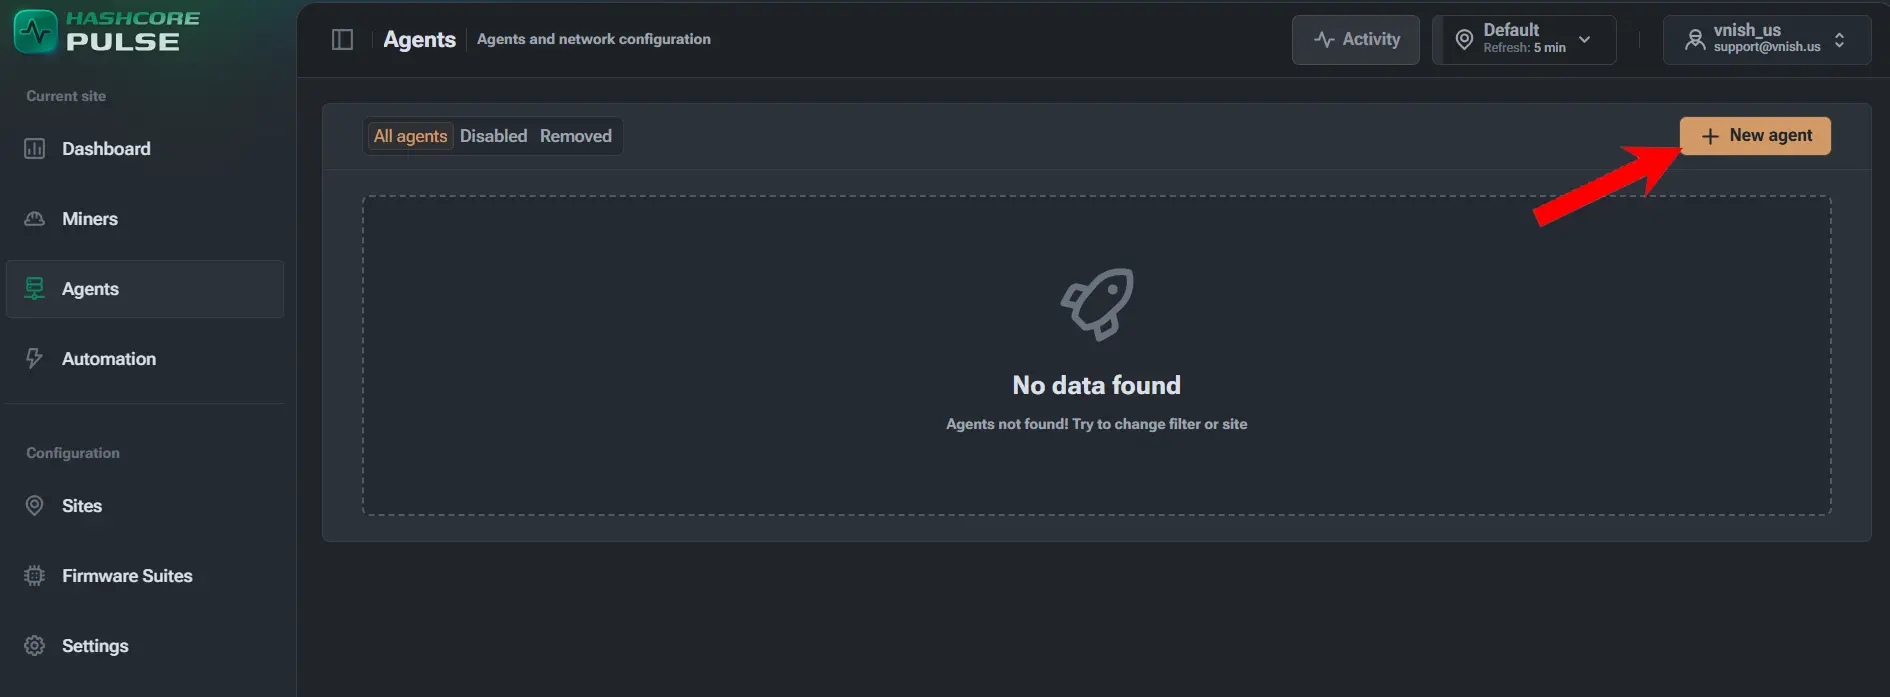Toggle the sidebar panel icon
1890x697 pixels.
[342, 39]
